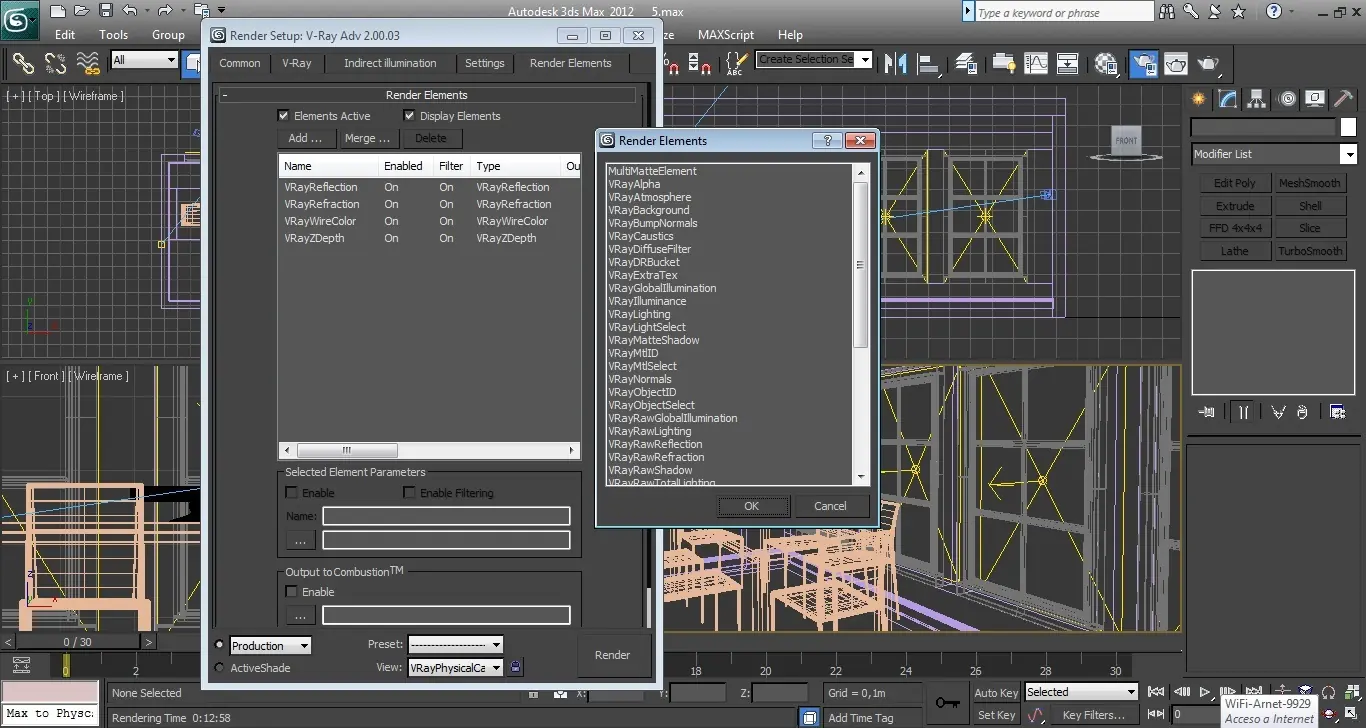Click the Open File folder icon

coord(82,11)
